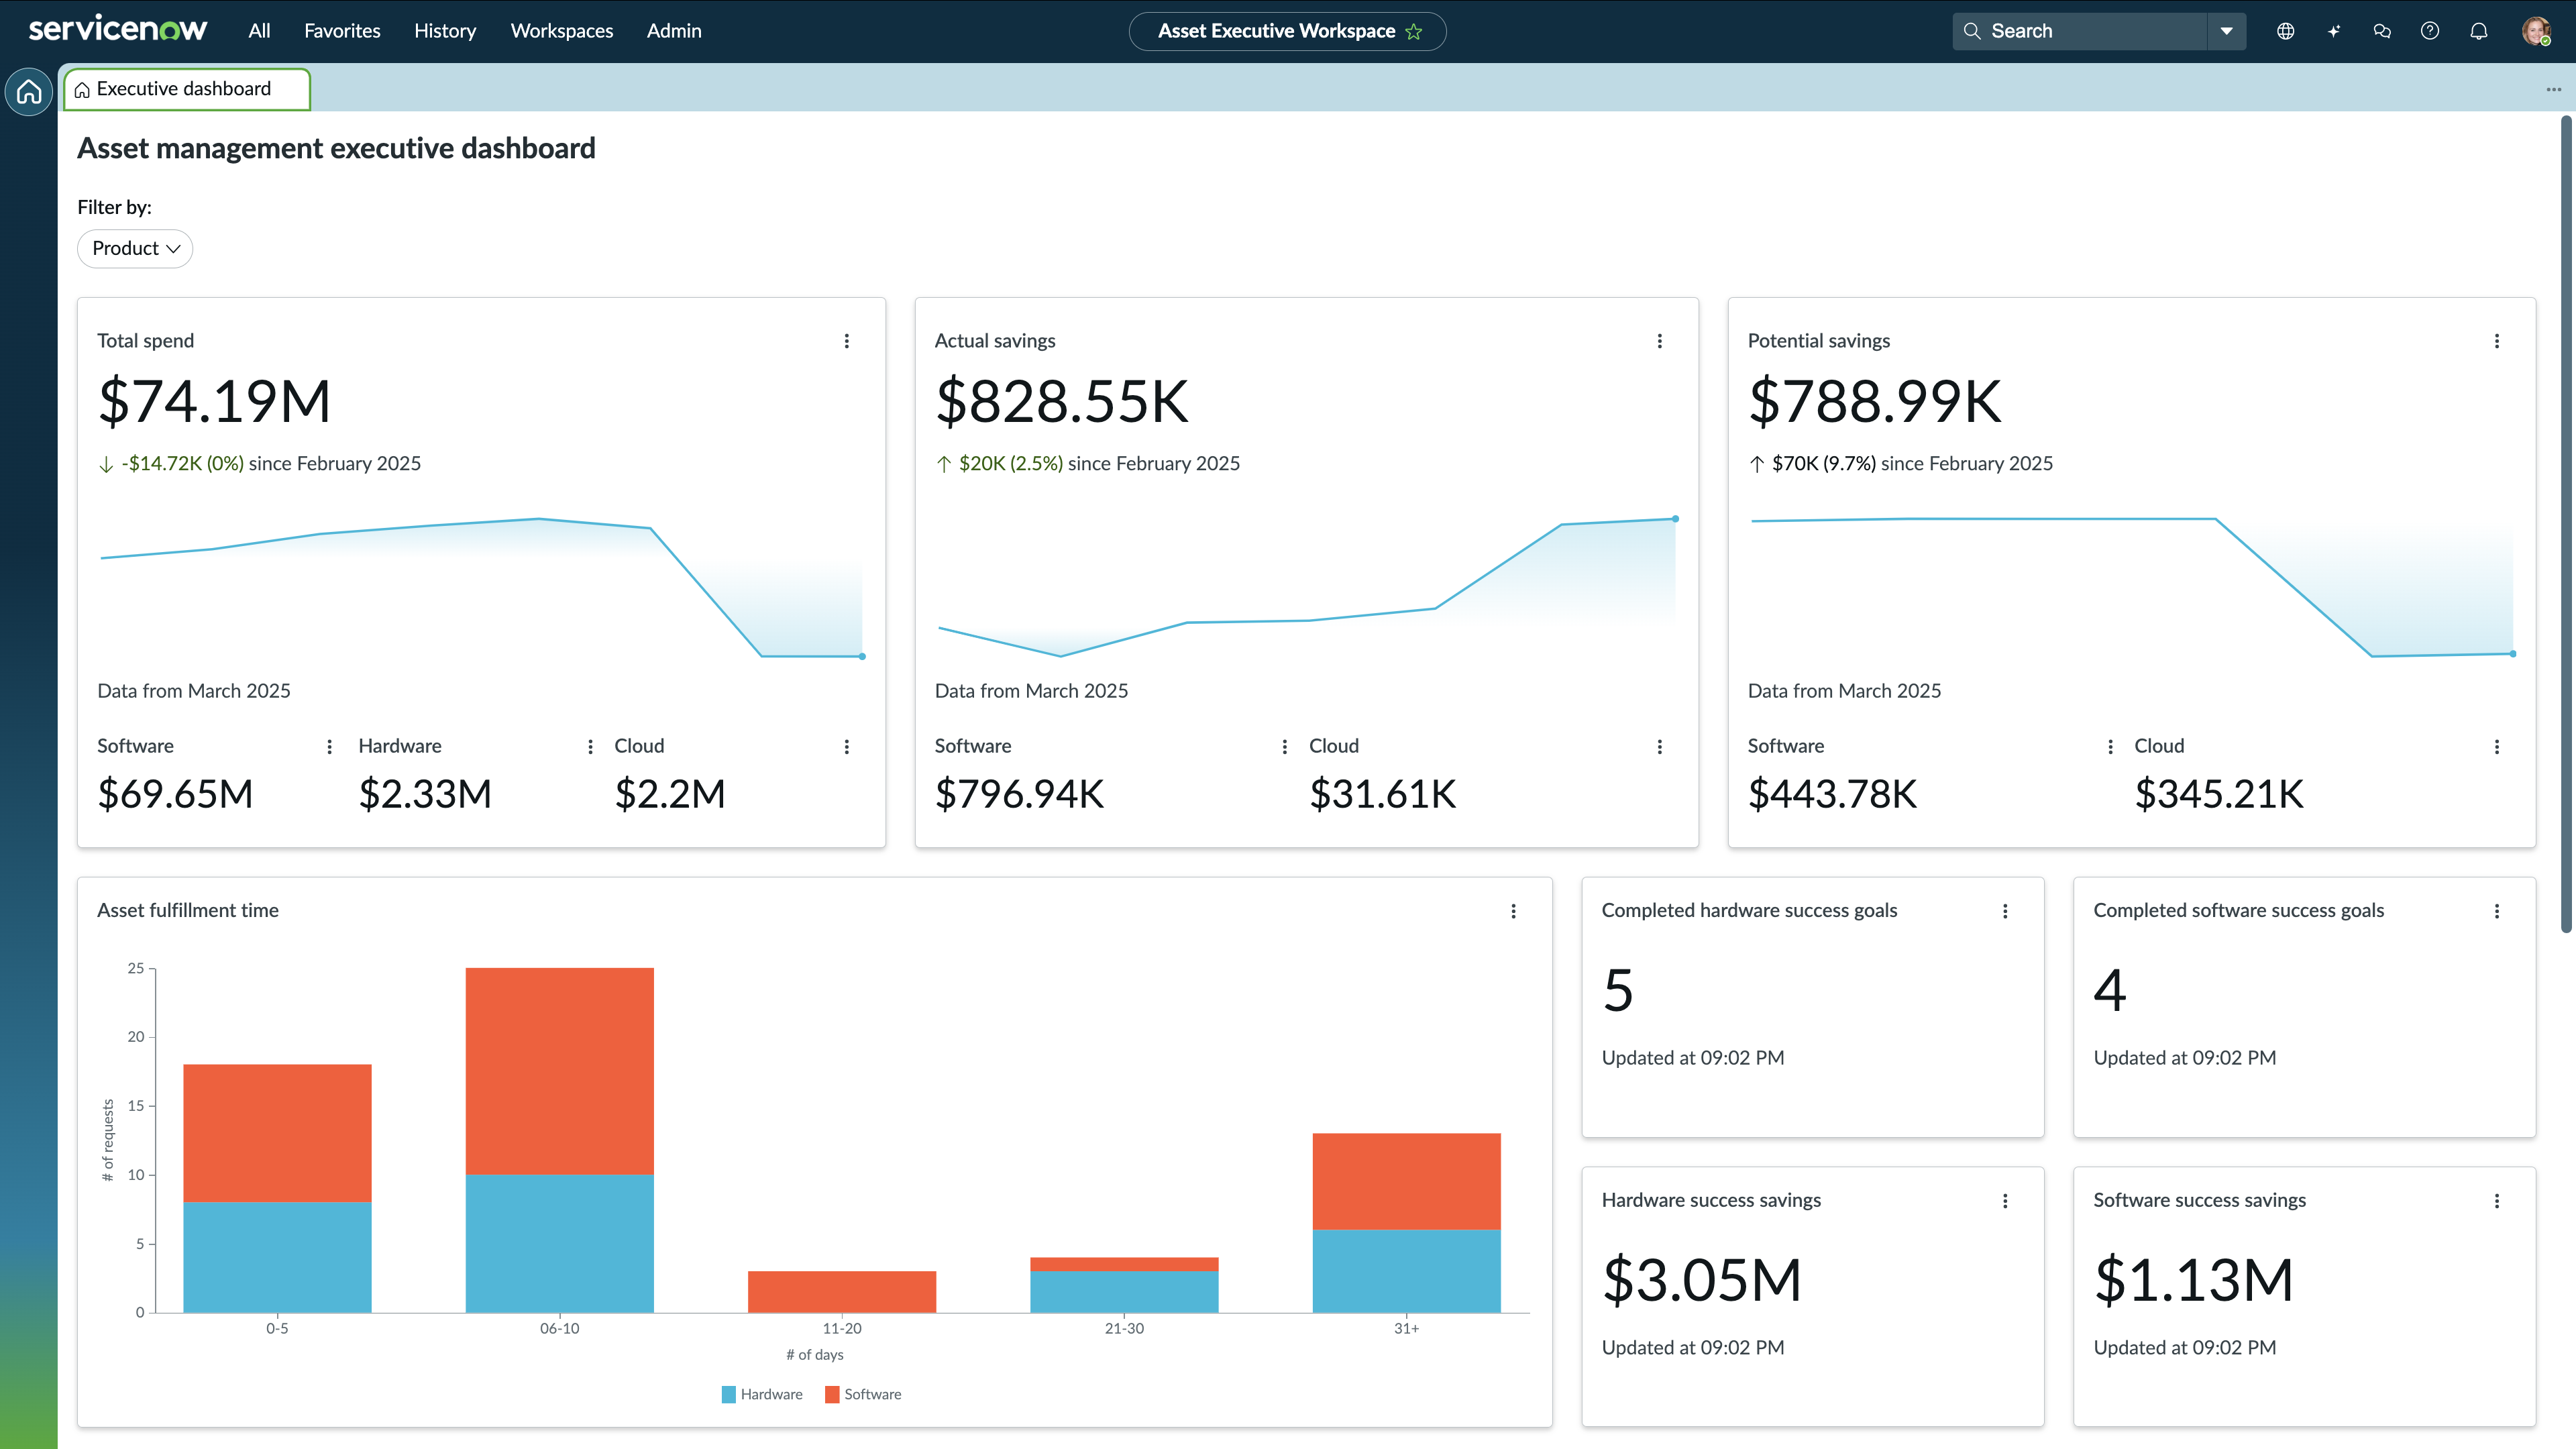This screenshot has width=2576, height=1449.
Task: Open the user profile avatar
Action: (2535, 31)
